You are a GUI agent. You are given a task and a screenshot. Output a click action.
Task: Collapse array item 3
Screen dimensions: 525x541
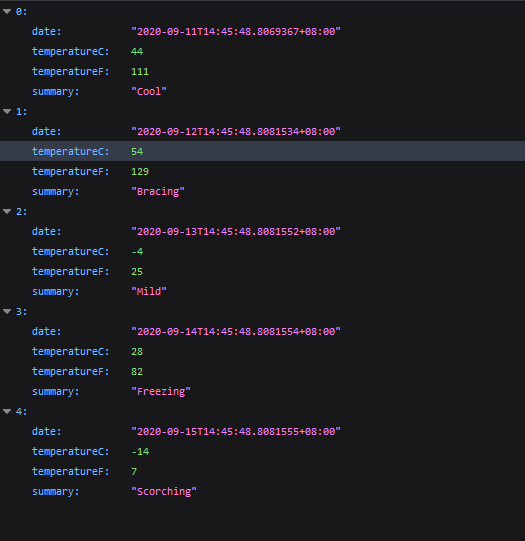pyautogui.click(x=7, y=312)
